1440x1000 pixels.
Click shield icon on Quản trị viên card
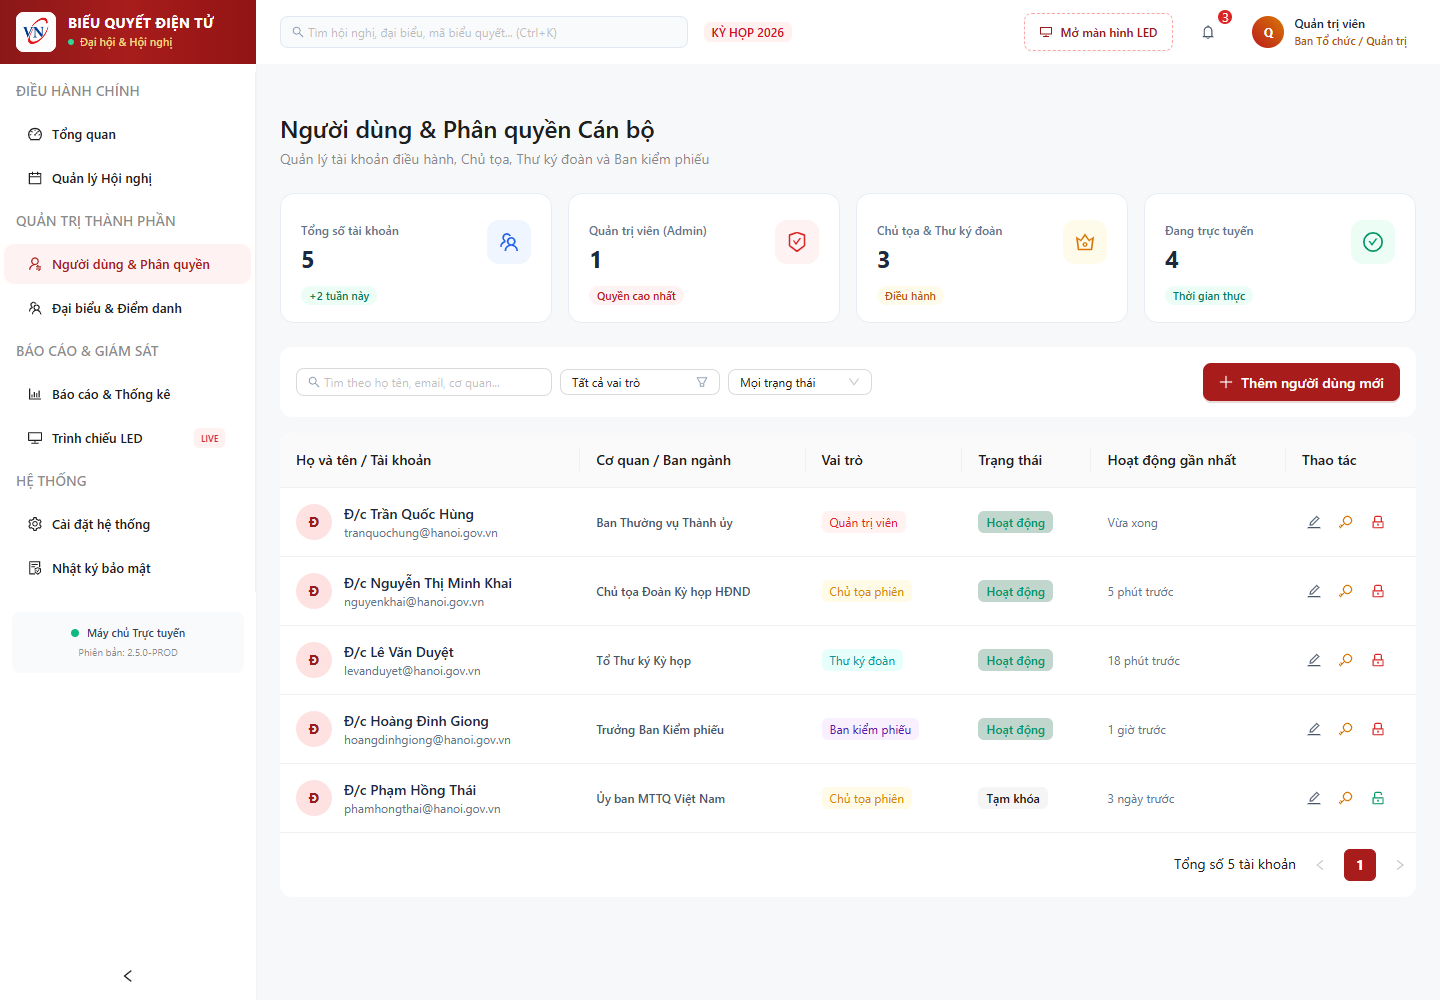(797, 242)
